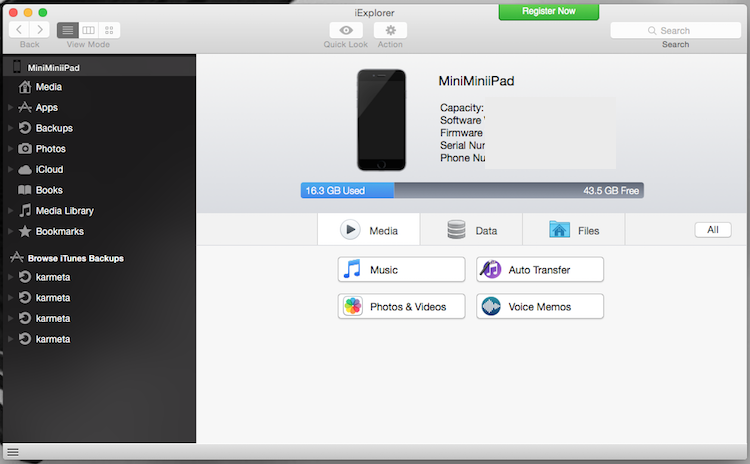Click the Register Now button

[x=549, y=11]
